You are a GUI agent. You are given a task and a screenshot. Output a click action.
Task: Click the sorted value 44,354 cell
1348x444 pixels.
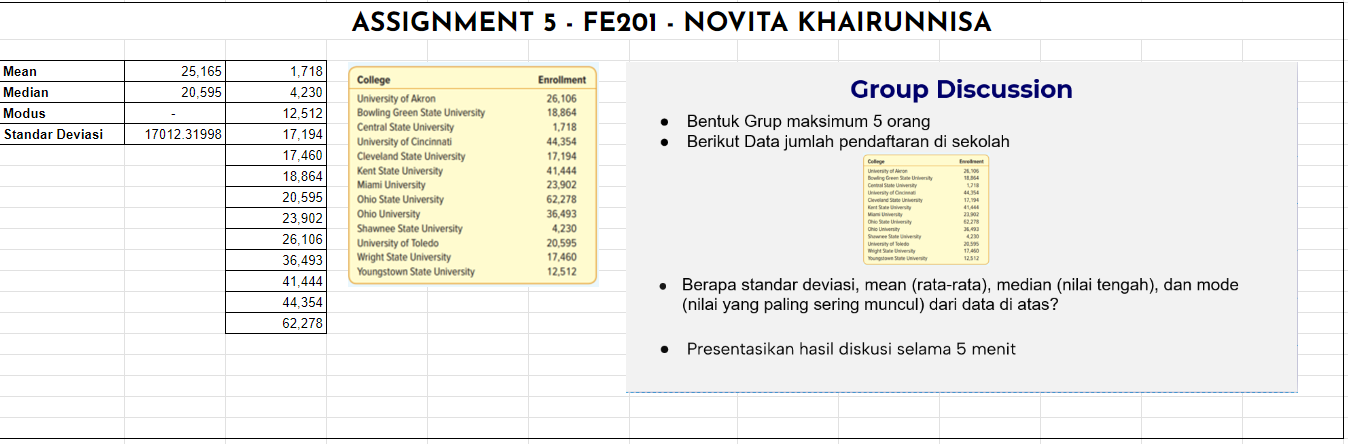pos(276,302)
